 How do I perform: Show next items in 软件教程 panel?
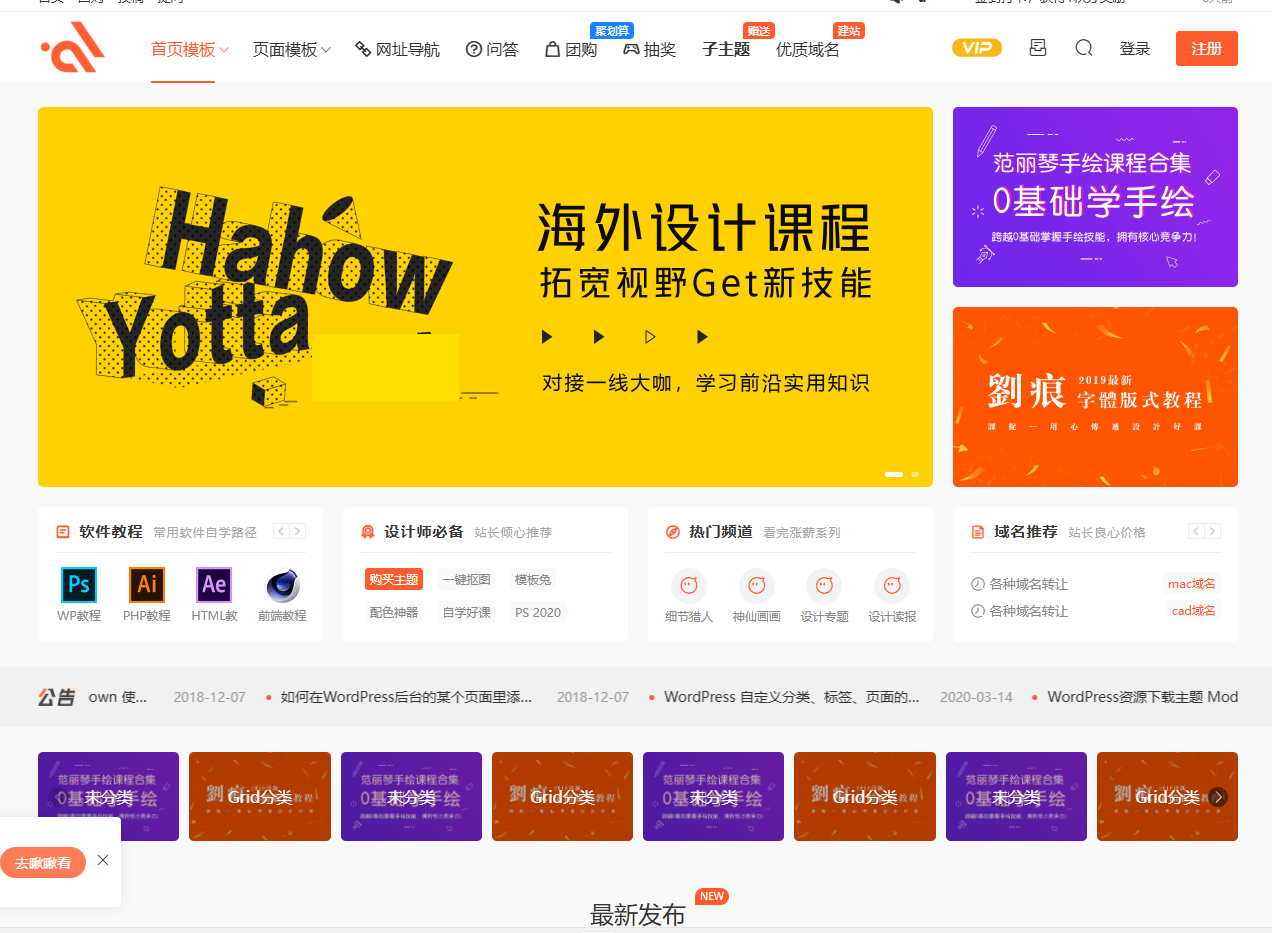(298, 532)
